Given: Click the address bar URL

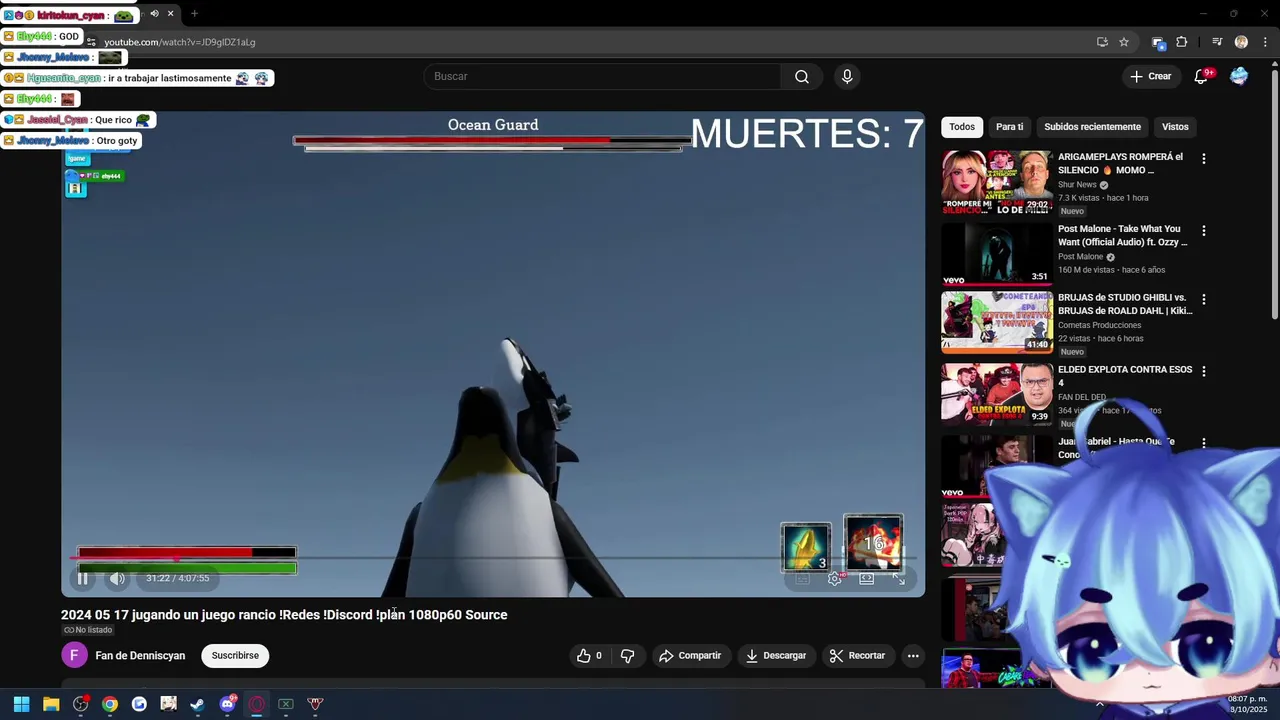Looking at the screenshot, I should click(180, 42).
